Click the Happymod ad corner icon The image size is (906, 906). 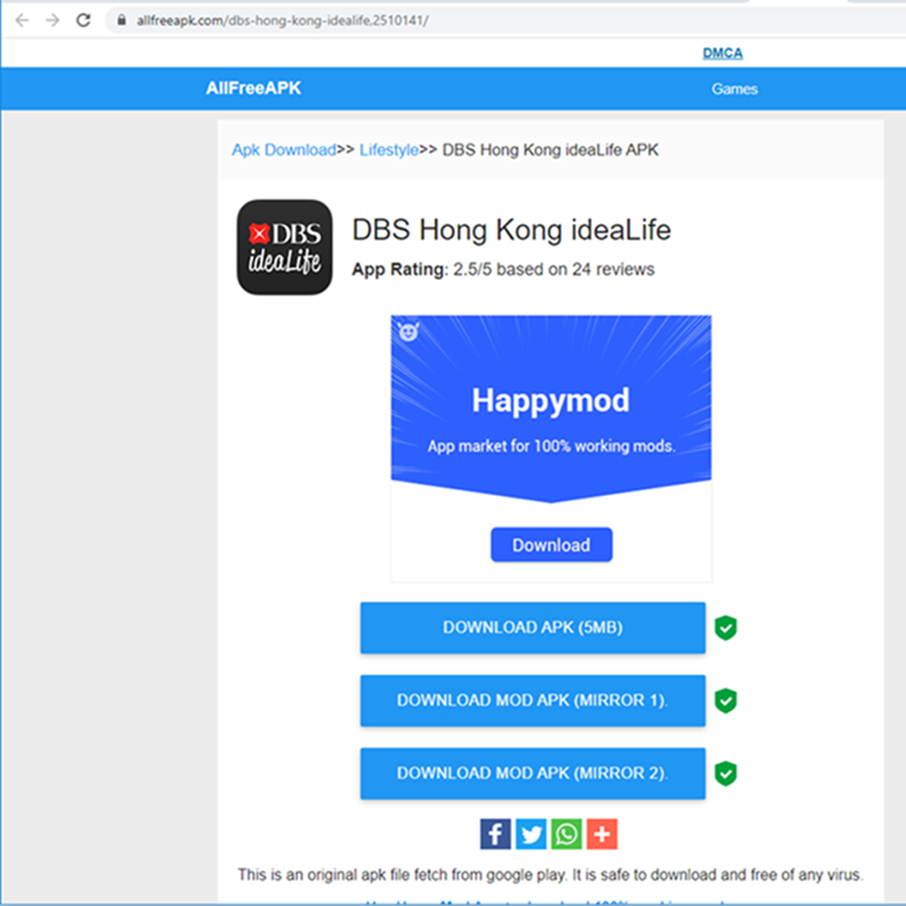tap(408, 332)
